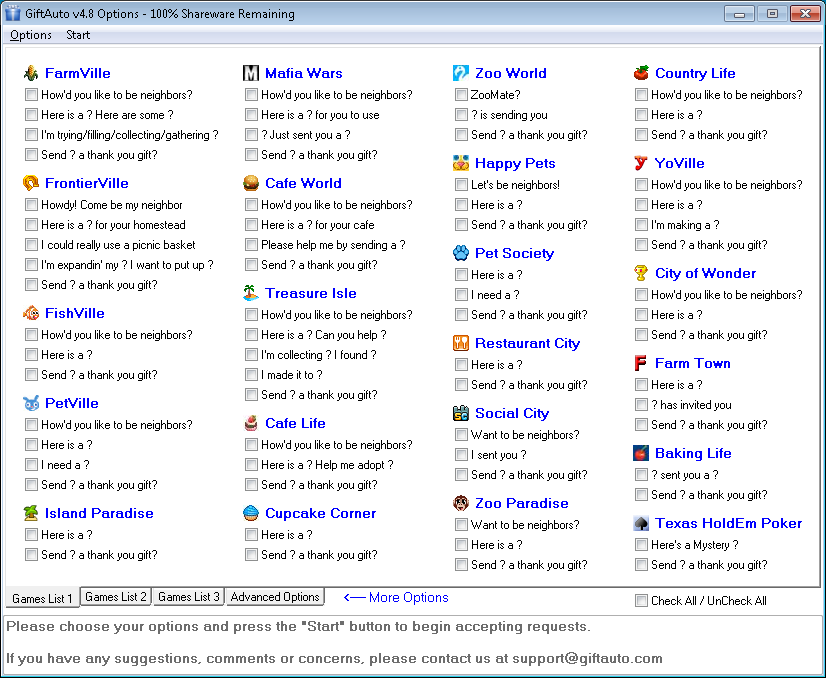This screenshot has height=678, width=826.
Task: Open the Mafia Wars heading link
Action: (x=303, y=73)
